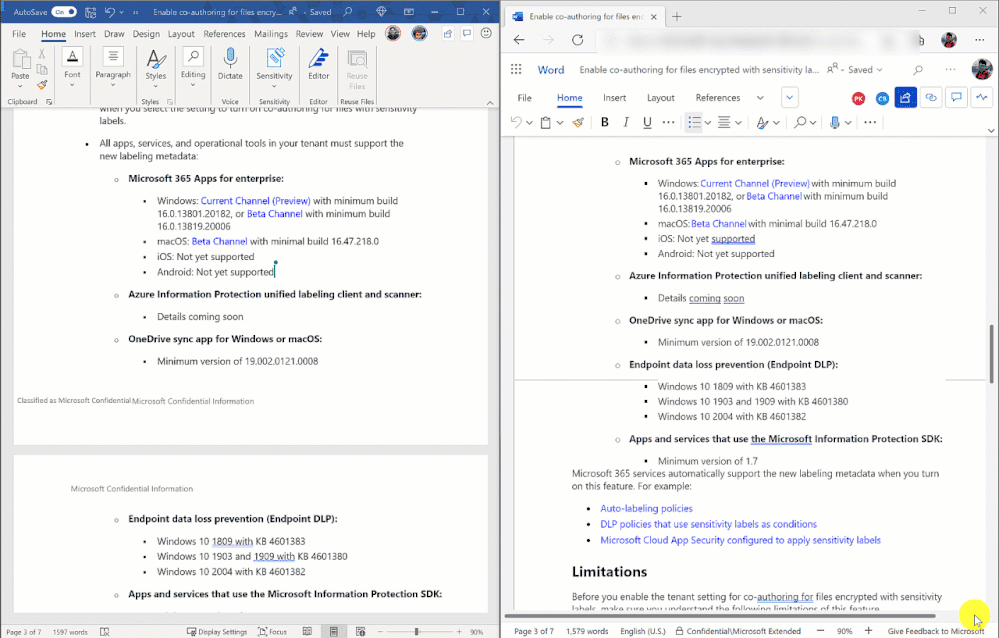The height and width of the screenshot is (638, 999).
Task: Switch to the Draw tab in desktop Word
Action: pyautogui.click(x=114, y=34)
